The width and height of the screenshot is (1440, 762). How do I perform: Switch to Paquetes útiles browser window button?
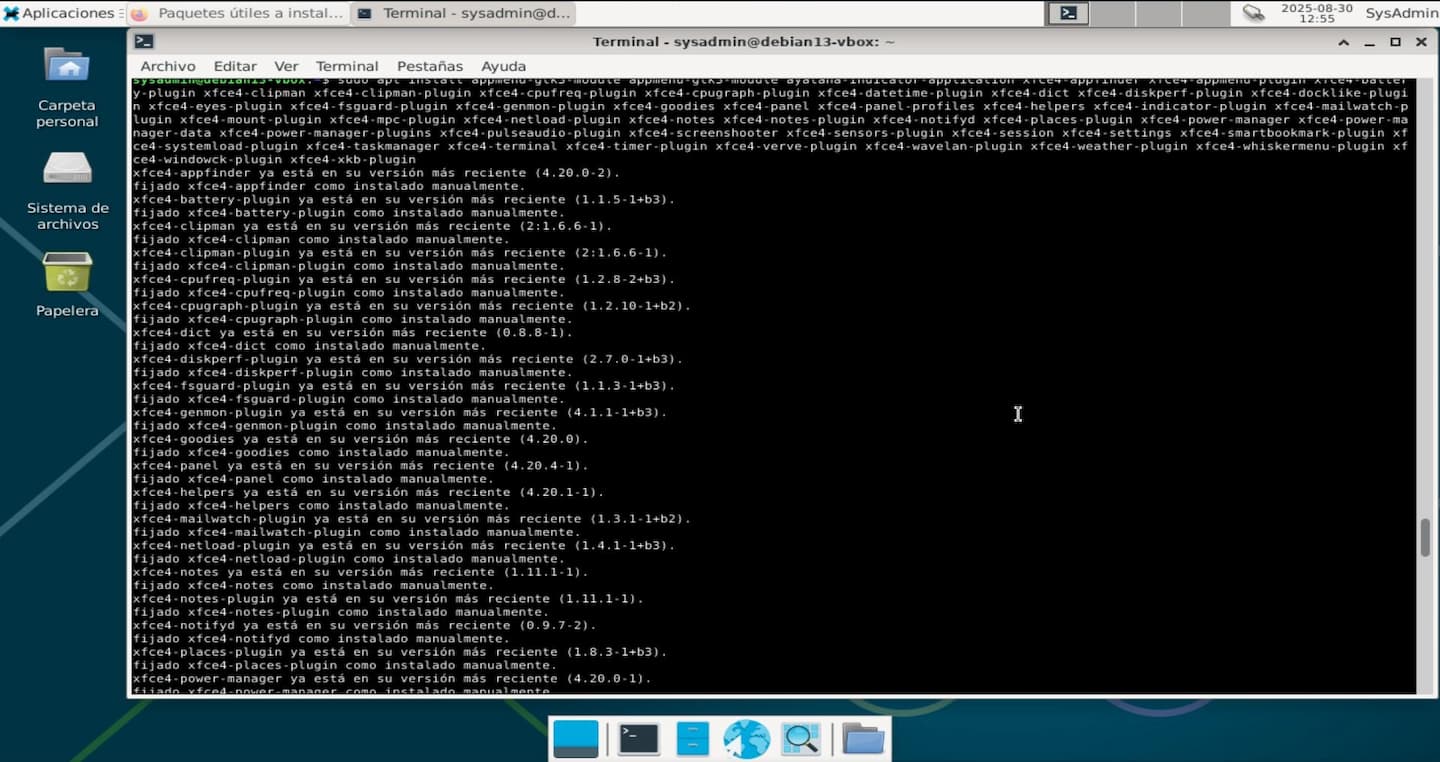point(238,13)
